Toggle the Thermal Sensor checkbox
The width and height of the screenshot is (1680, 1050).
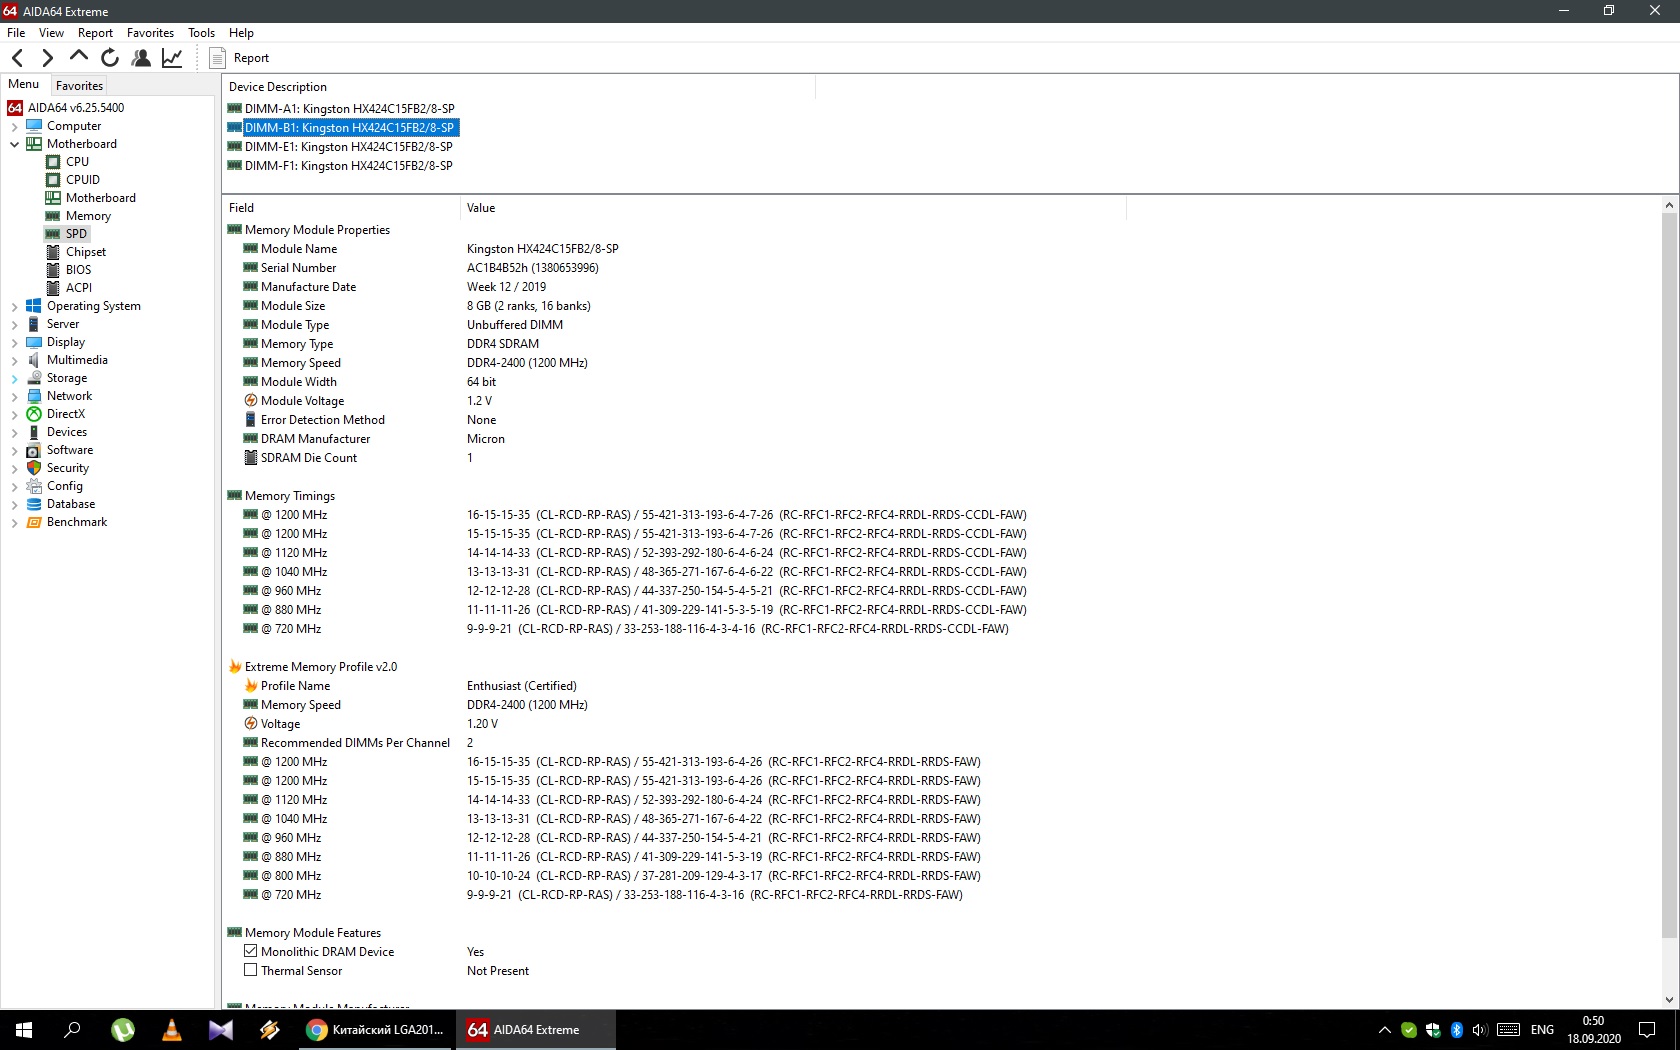[251, 971]
